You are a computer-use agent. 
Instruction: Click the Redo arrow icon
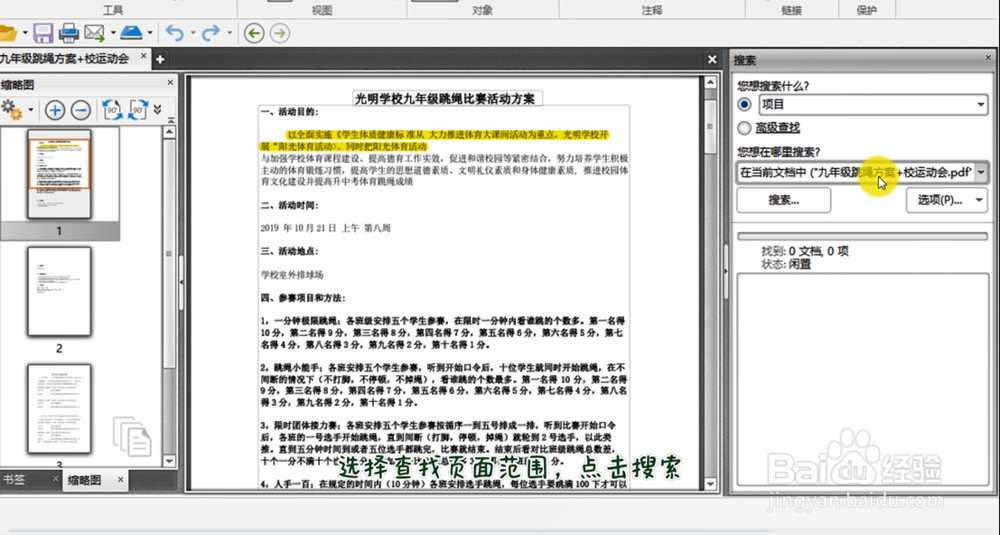click(x=211, y=33)
